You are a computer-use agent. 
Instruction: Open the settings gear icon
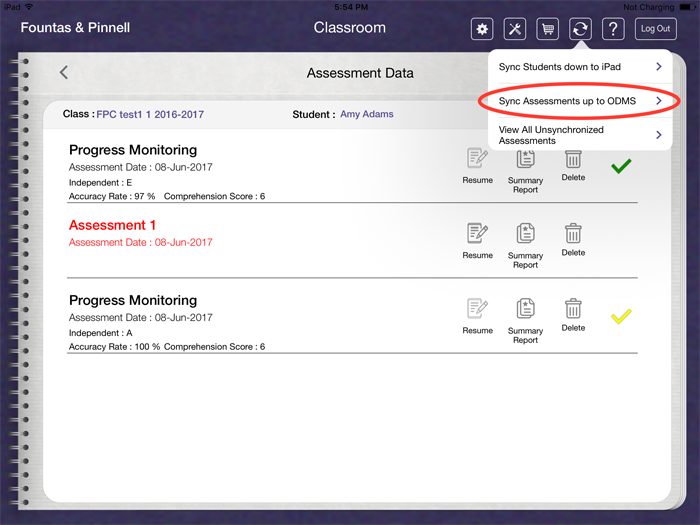pyautogui.click(x=482, y=29)
